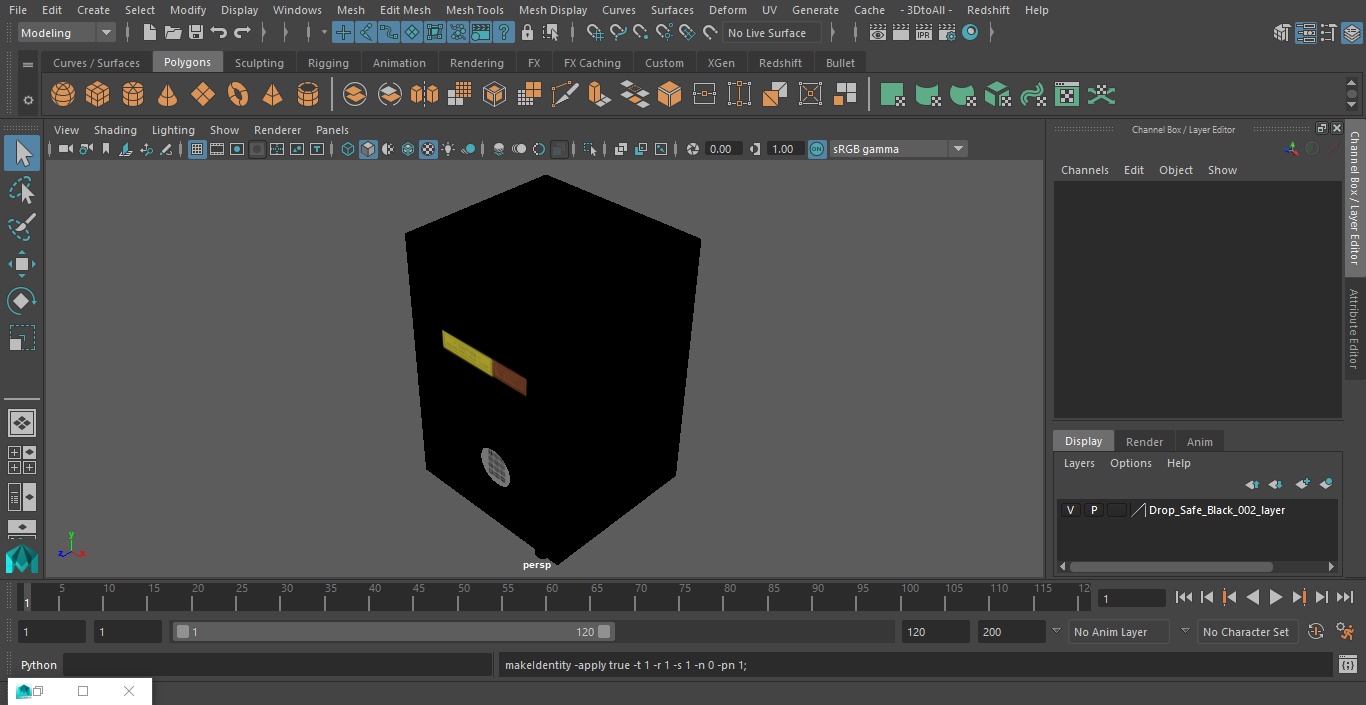Click the Extrude shelf icon

[x=599, y=95]
